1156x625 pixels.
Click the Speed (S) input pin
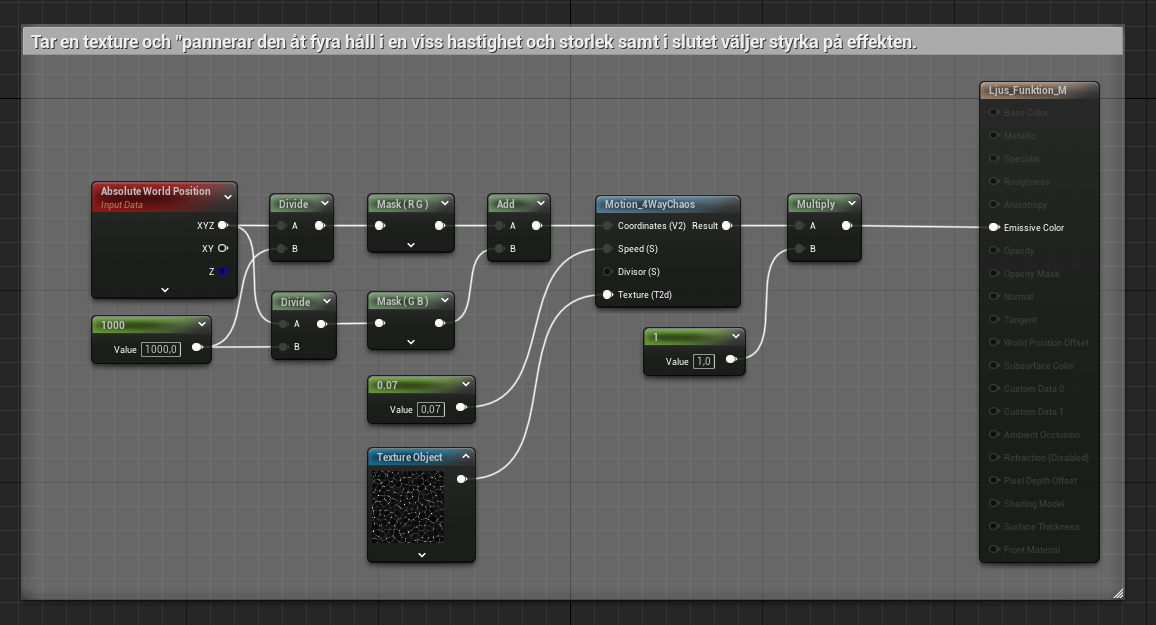coord(607,249)
